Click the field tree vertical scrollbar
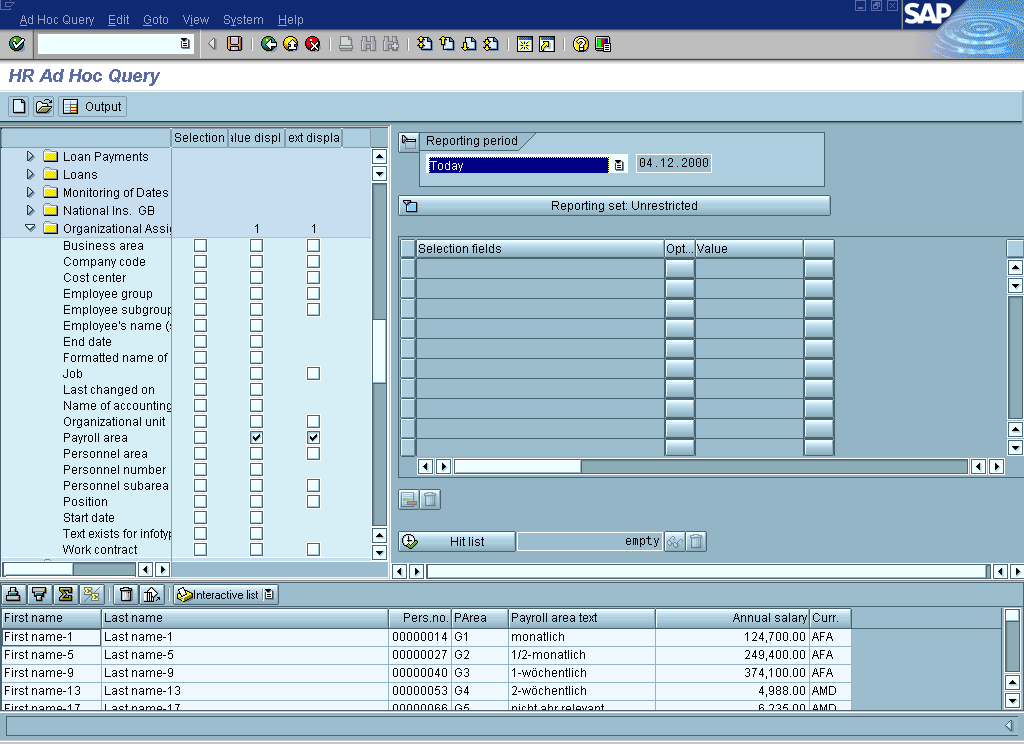 [379, 354]
